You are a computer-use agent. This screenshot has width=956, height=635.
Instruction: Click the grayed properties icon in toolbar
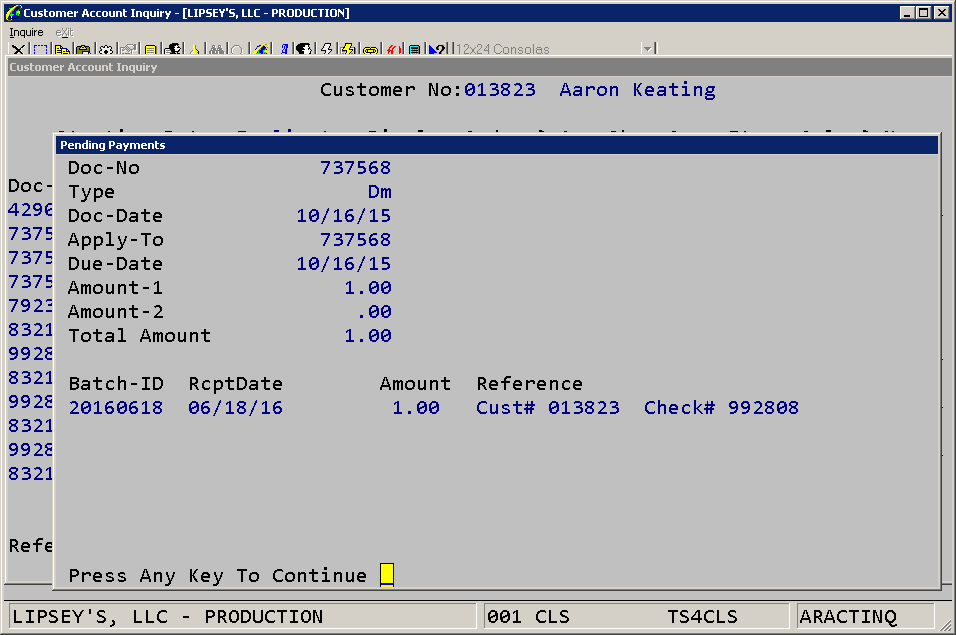[128, 49]
